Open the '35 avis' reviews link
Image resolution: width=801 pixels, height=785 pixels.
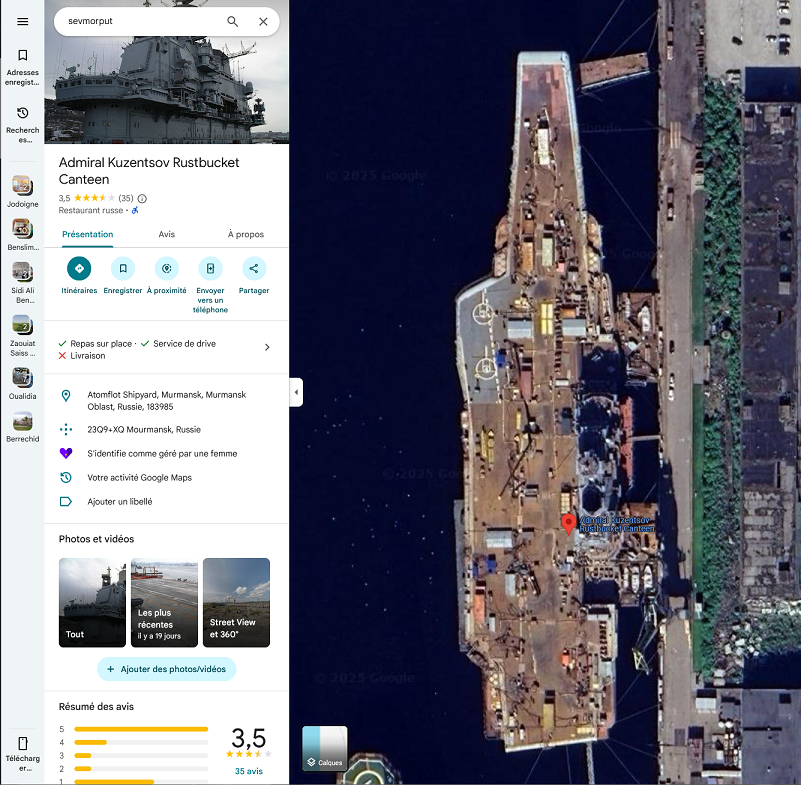[249, 771]
